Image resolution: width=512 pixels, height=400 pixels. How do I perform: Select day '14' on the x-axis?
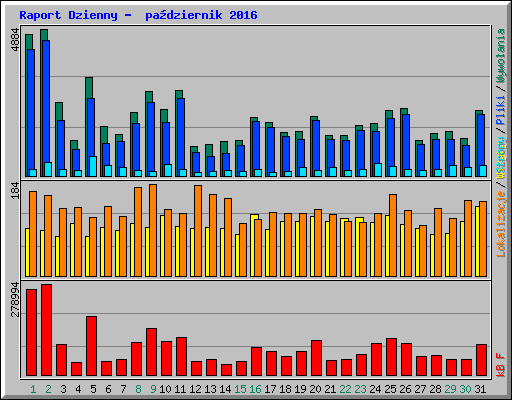[225, 389]
